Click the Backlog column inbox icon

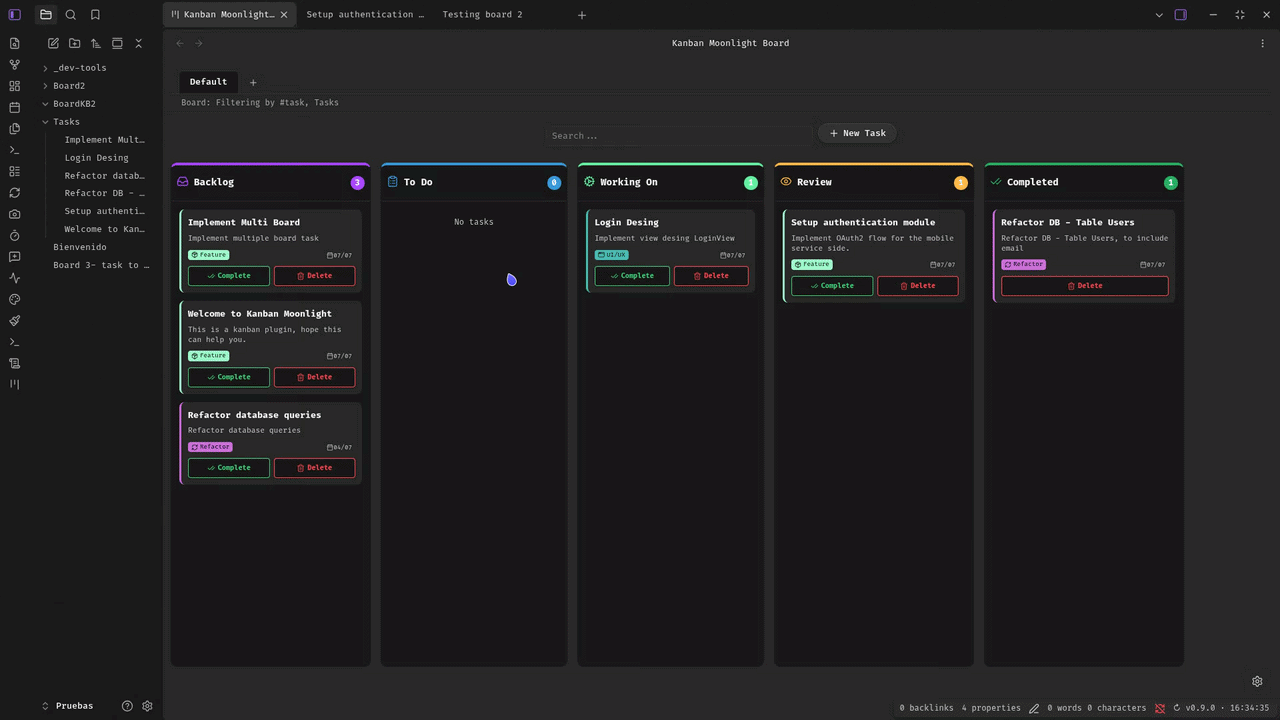point(182,182)
